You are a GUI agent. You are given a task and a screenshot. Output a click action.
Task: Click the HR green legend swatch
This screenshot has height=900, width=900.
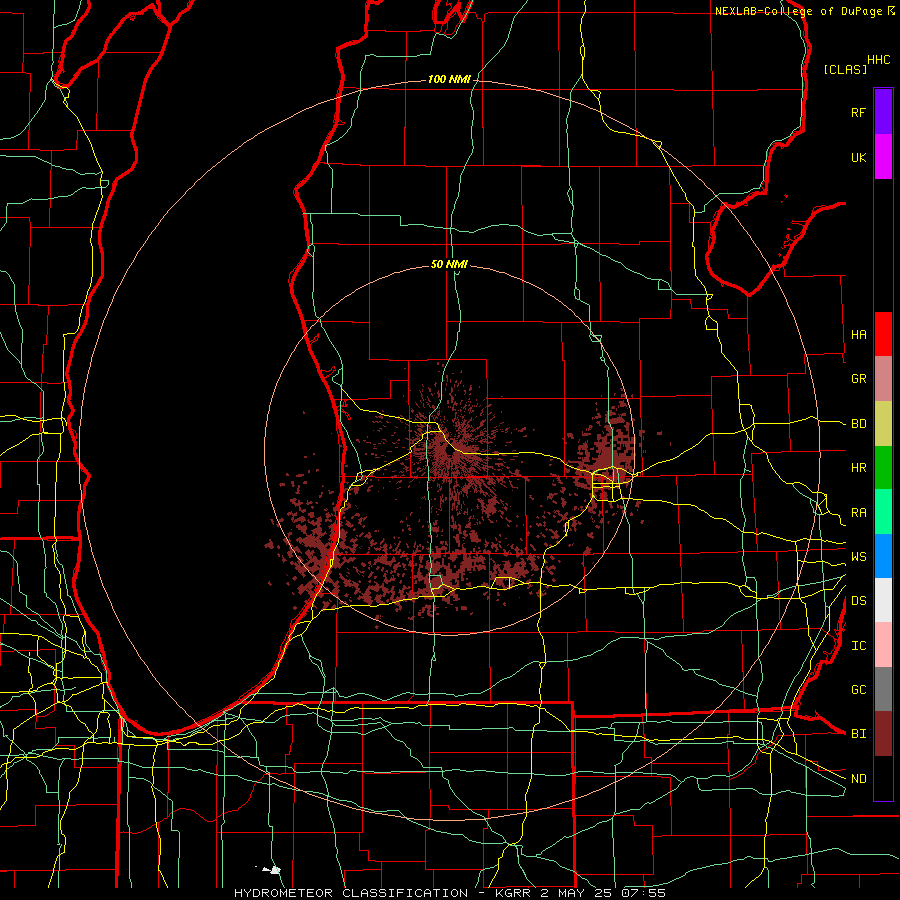883,468
